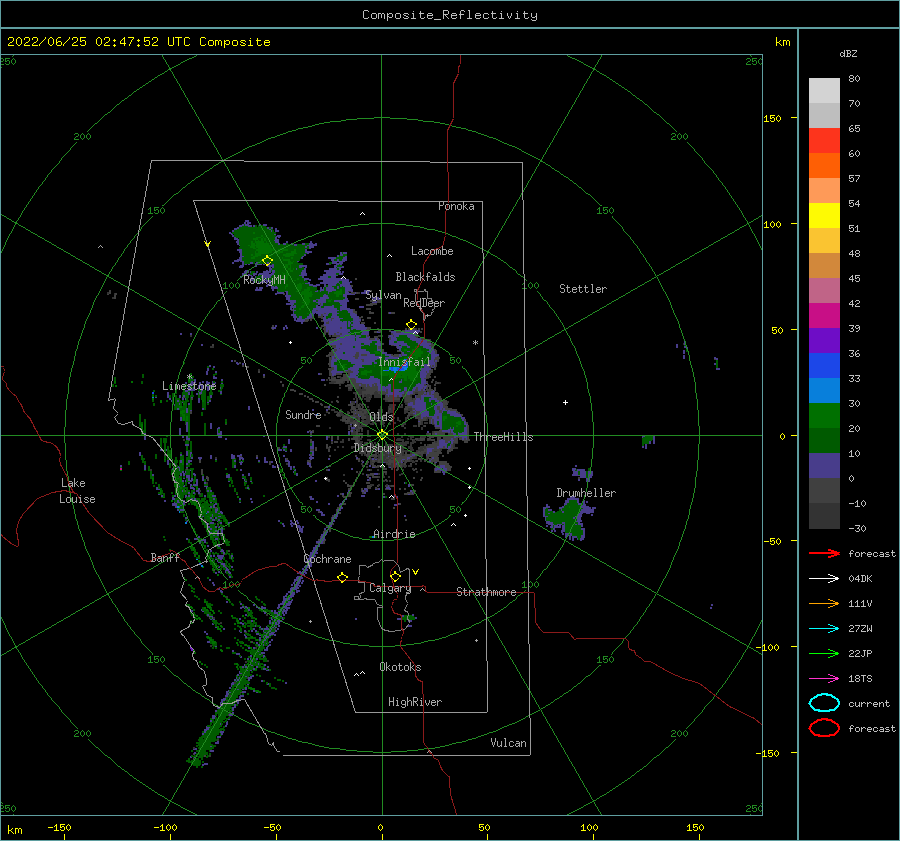Click the yellow diamond marker below RedDeer
The width and height of the screenshot is (900, 841).
[x=411, y=325]
